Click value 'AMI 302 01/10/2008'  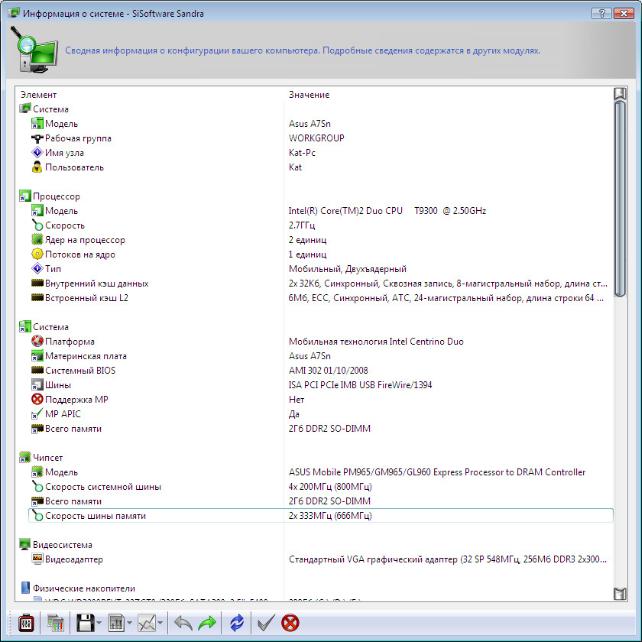point(328,371)
